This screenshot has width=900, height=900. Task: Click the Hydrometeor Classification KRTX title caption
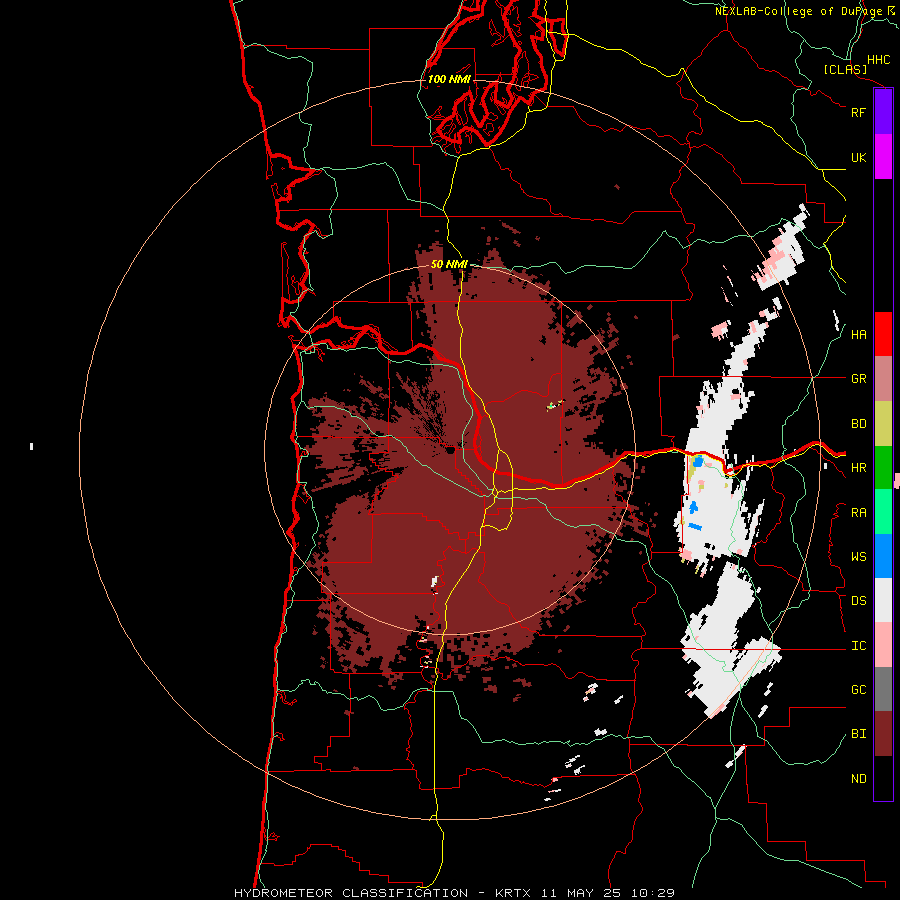coord(454,893)
